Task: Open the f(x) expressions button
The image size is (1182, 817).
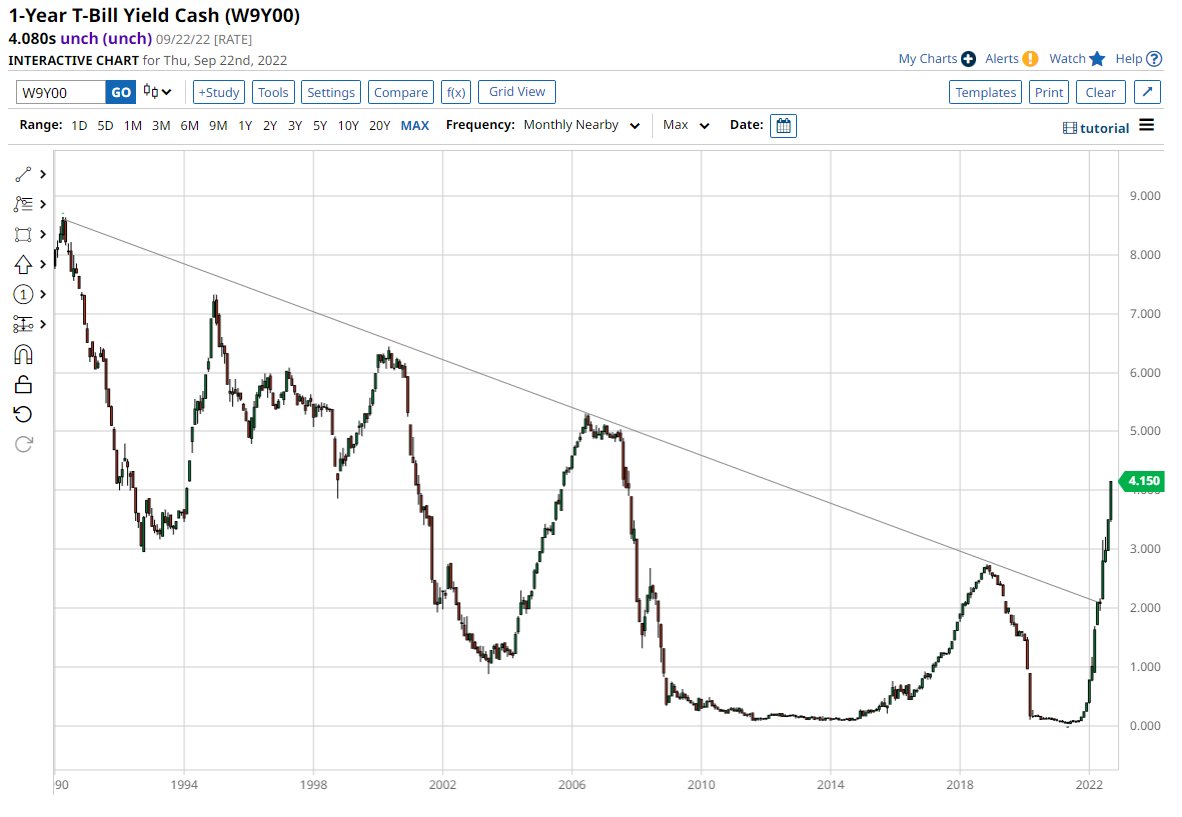Action: coord(456,92)
